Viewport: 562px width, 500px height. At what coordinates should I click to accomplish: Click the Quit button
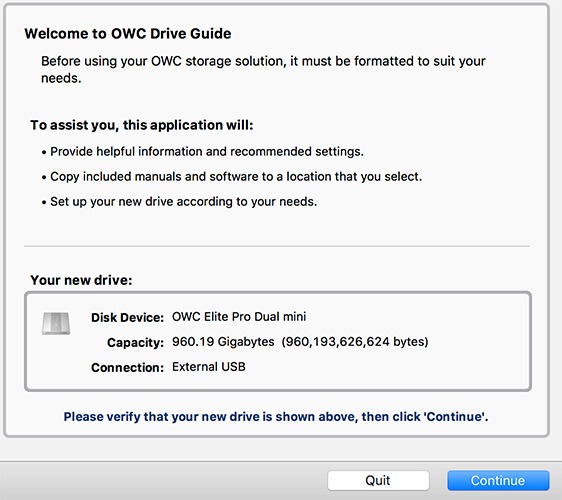(378, 480)
